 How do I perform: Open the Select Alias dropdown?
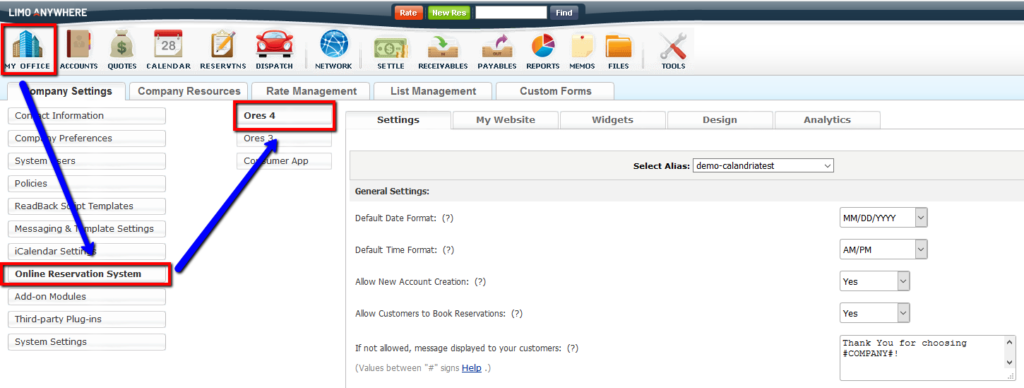763,166
